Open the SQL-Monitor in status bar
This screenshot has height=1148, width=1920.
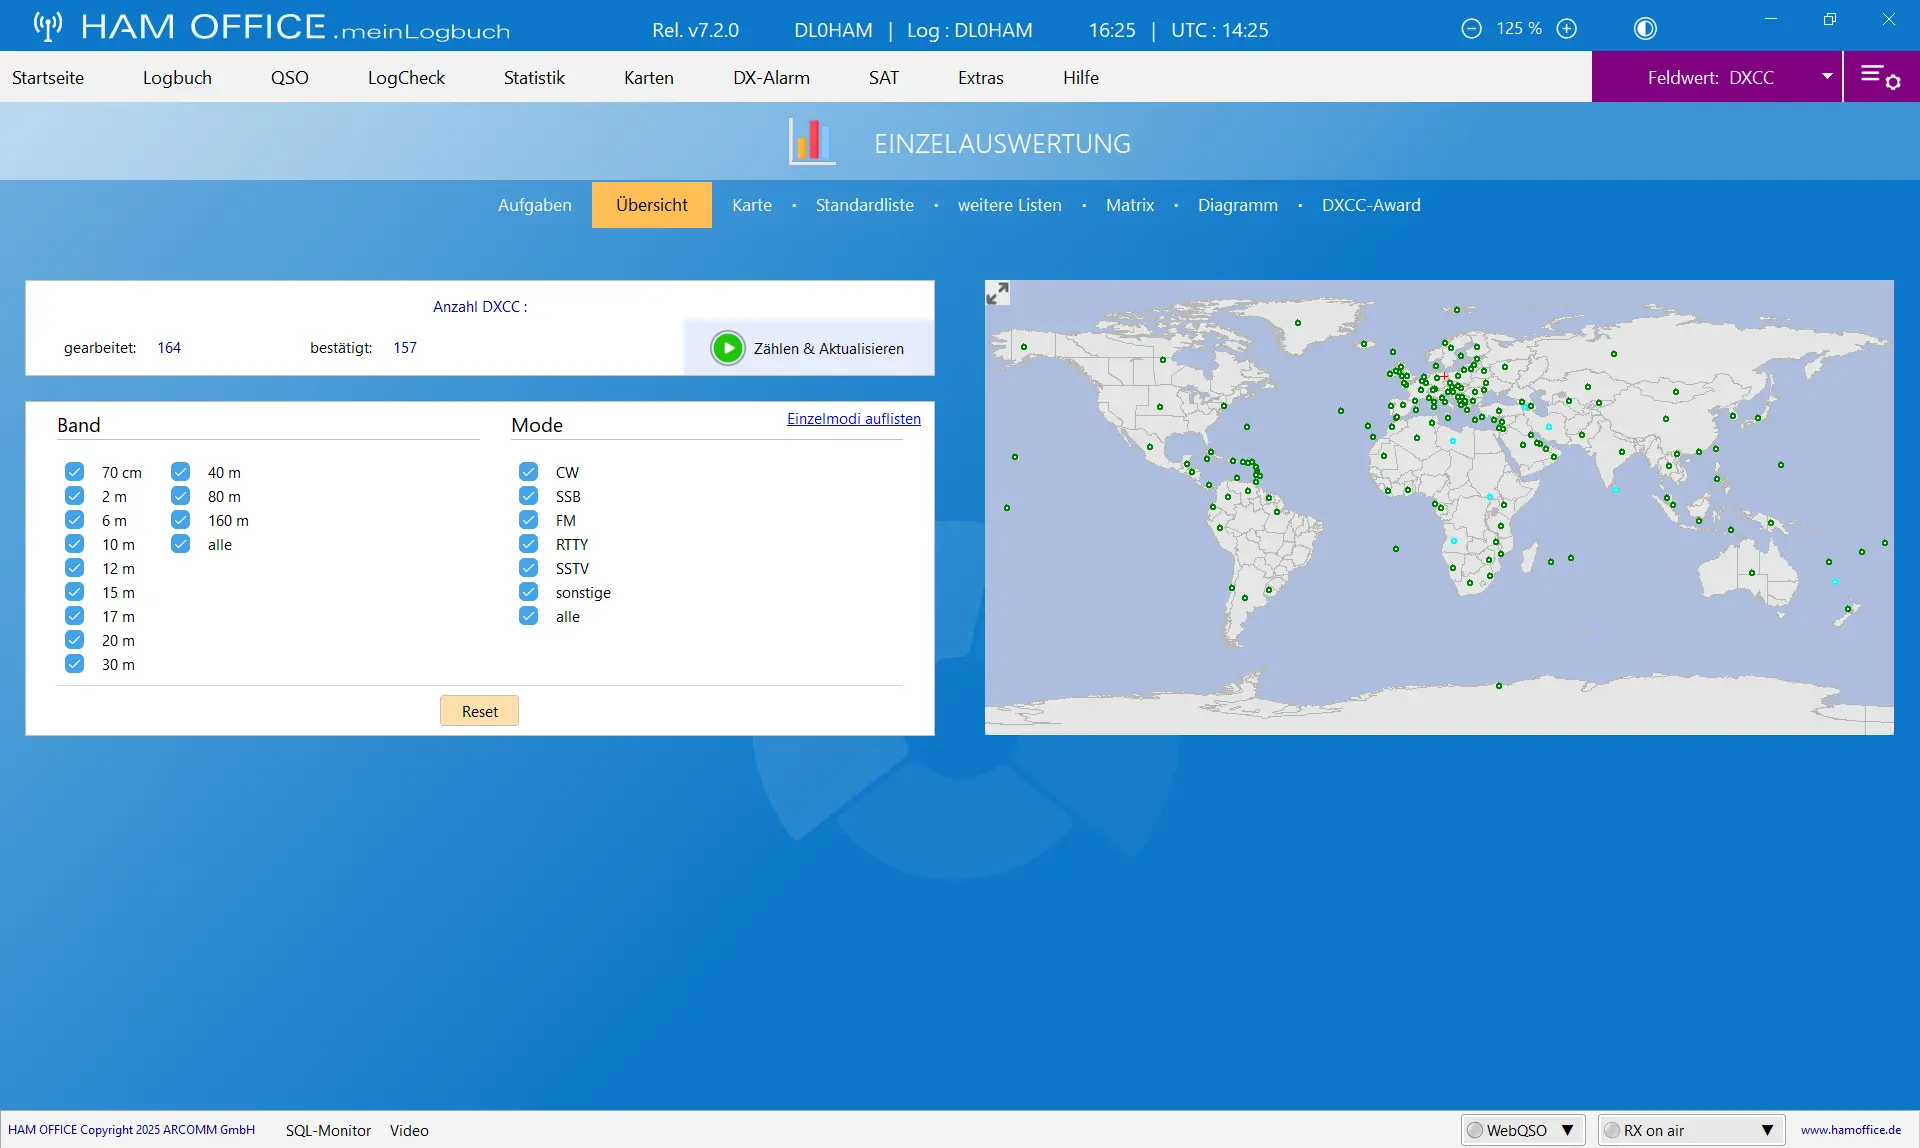pos(328,1130)
